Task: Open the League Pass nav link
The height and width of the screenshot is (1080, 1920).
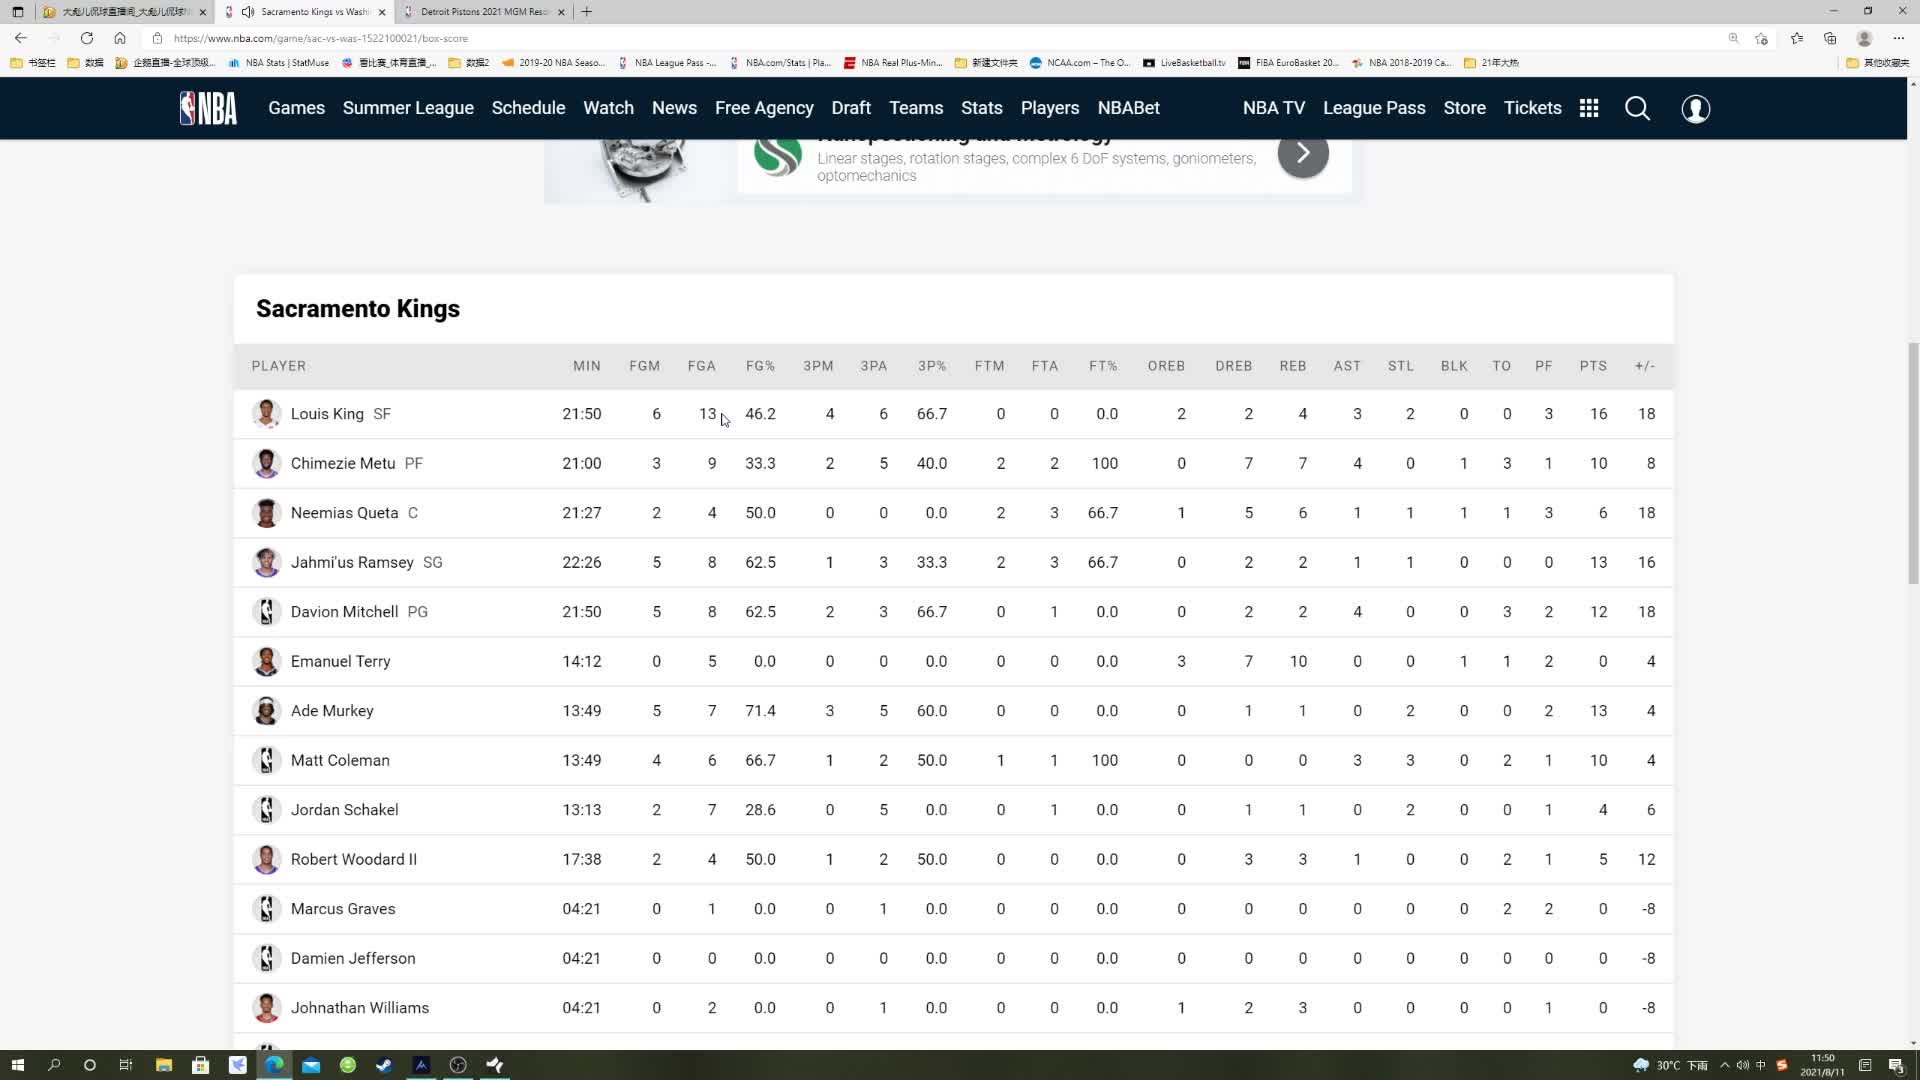Action: pyautogui.click(x=1373, y=108)
